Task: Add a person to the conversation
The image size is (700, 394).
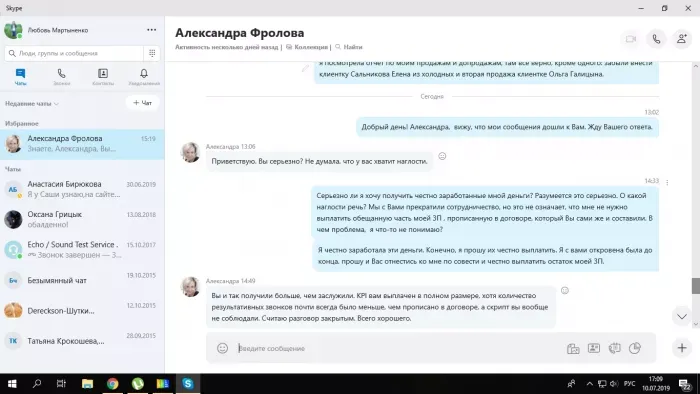Action: [x=681, y=39]
